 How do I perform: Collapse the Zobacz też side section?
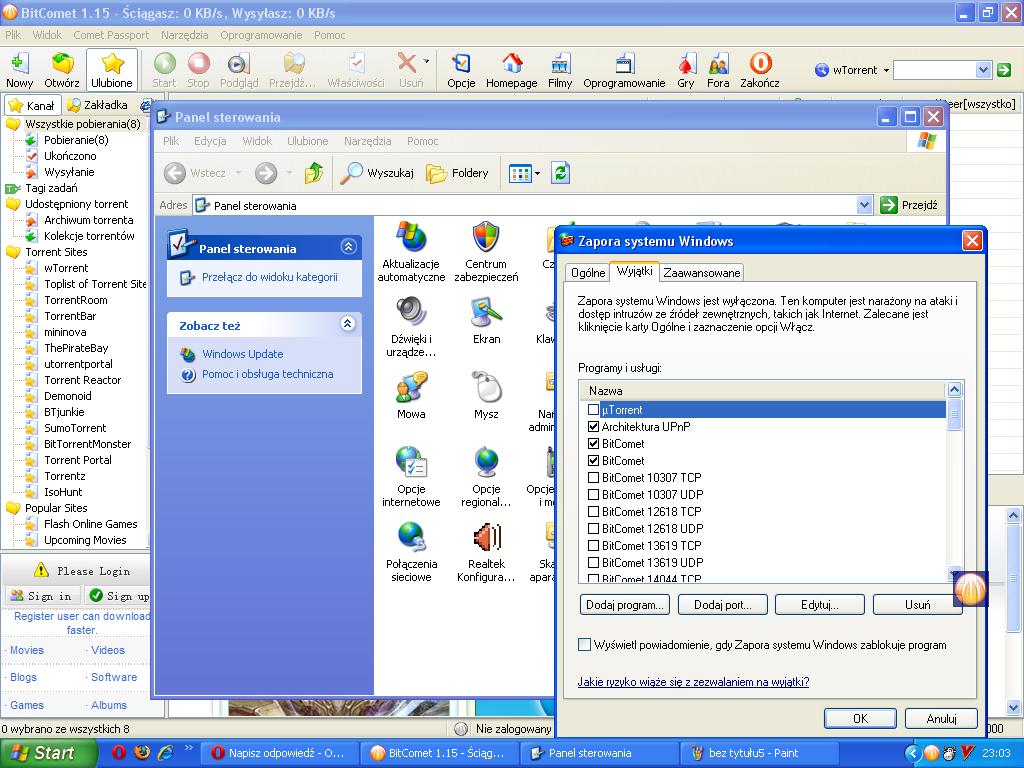click(348, 323)
